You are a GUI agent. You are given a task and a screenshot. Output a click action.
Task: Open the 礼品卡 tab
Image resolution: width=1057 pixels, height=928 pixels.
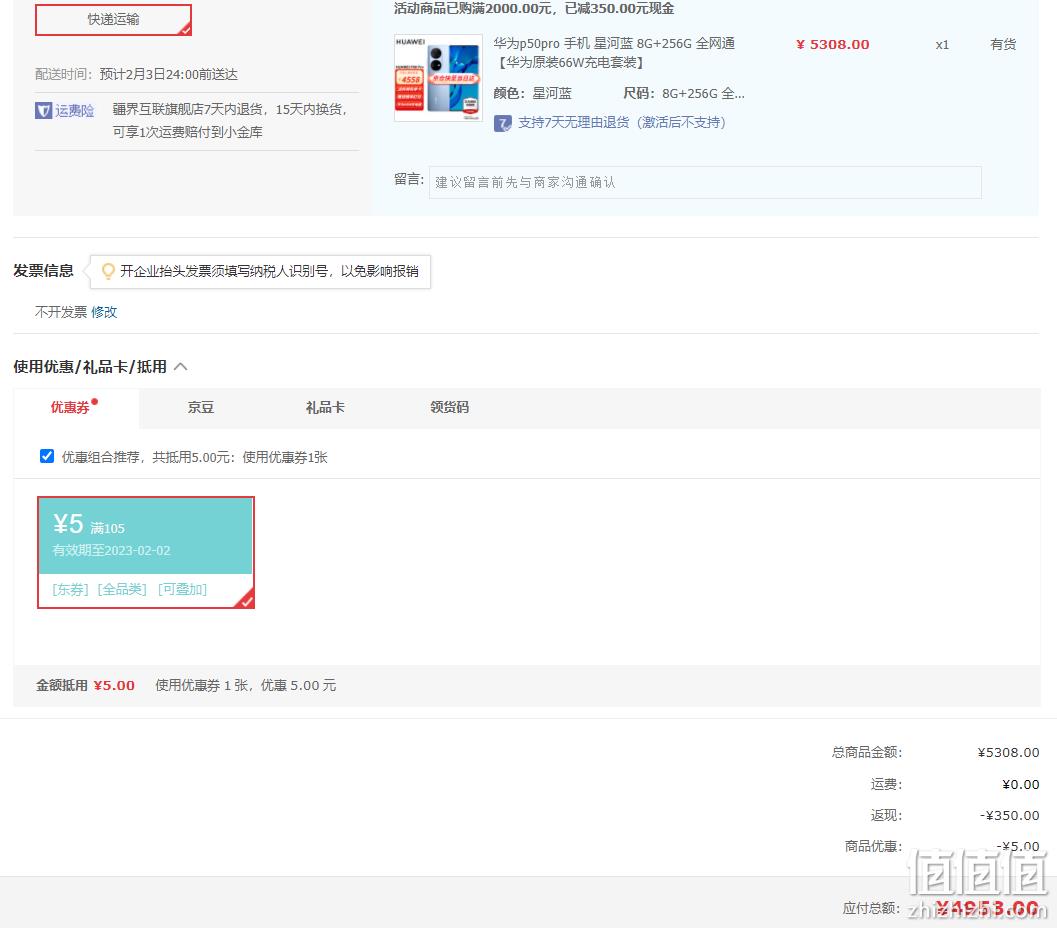[325, 408]
